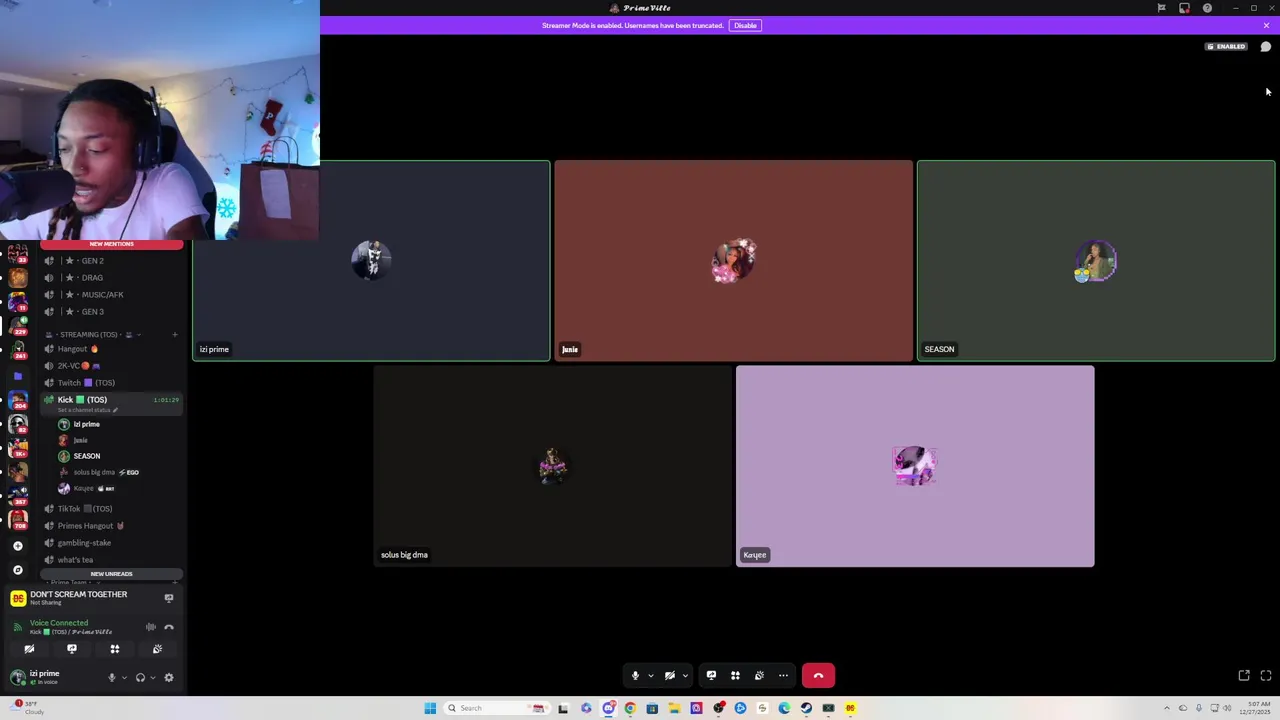Open Steam from the taskbar
Screen dimensions: 1280x720
[x=806, y=708]
